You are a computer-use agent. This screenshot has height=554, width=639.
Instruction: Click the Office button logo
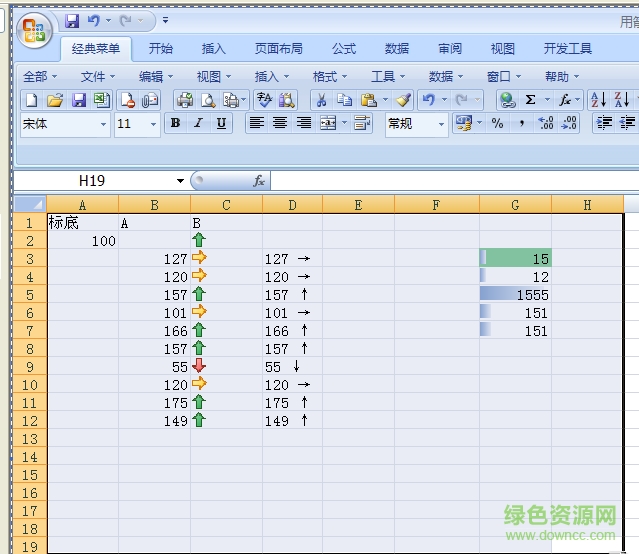coord(35,30)
